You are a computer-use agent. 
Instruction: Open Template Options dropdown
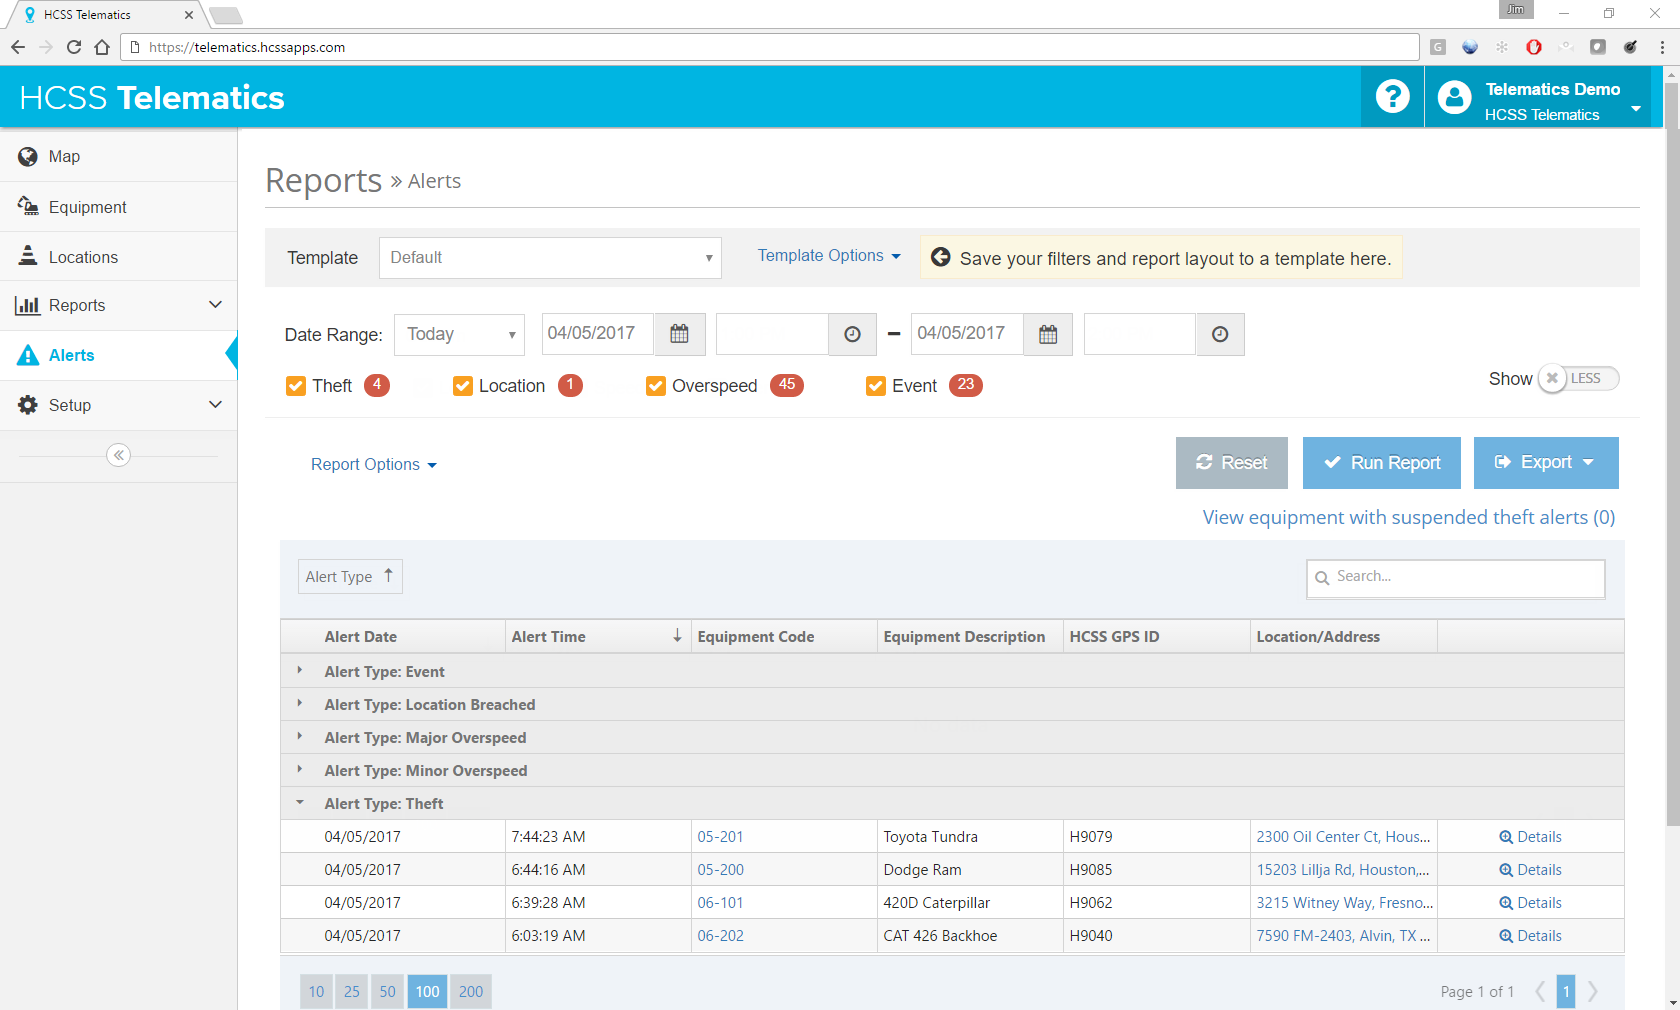click(829, 256)
